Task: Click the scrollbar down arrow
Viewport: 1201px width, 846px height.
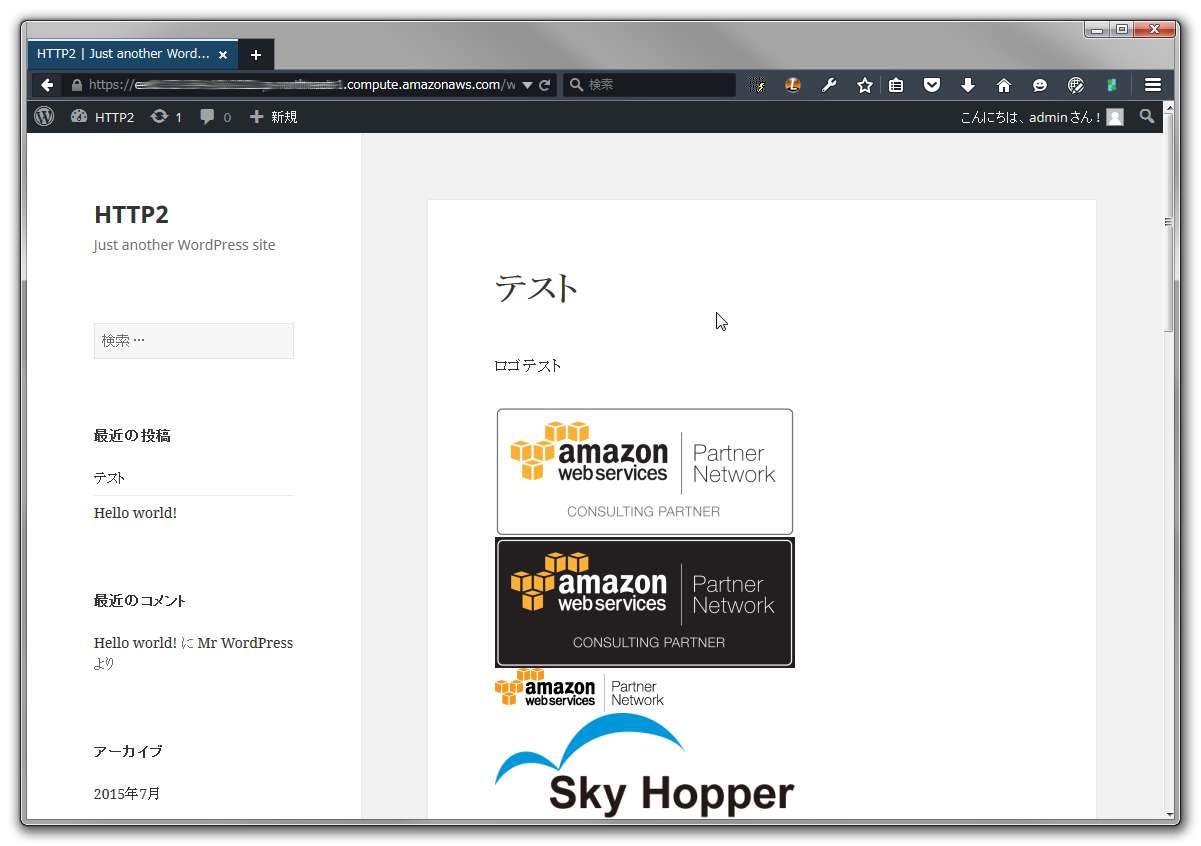Action: [1169, 812]
